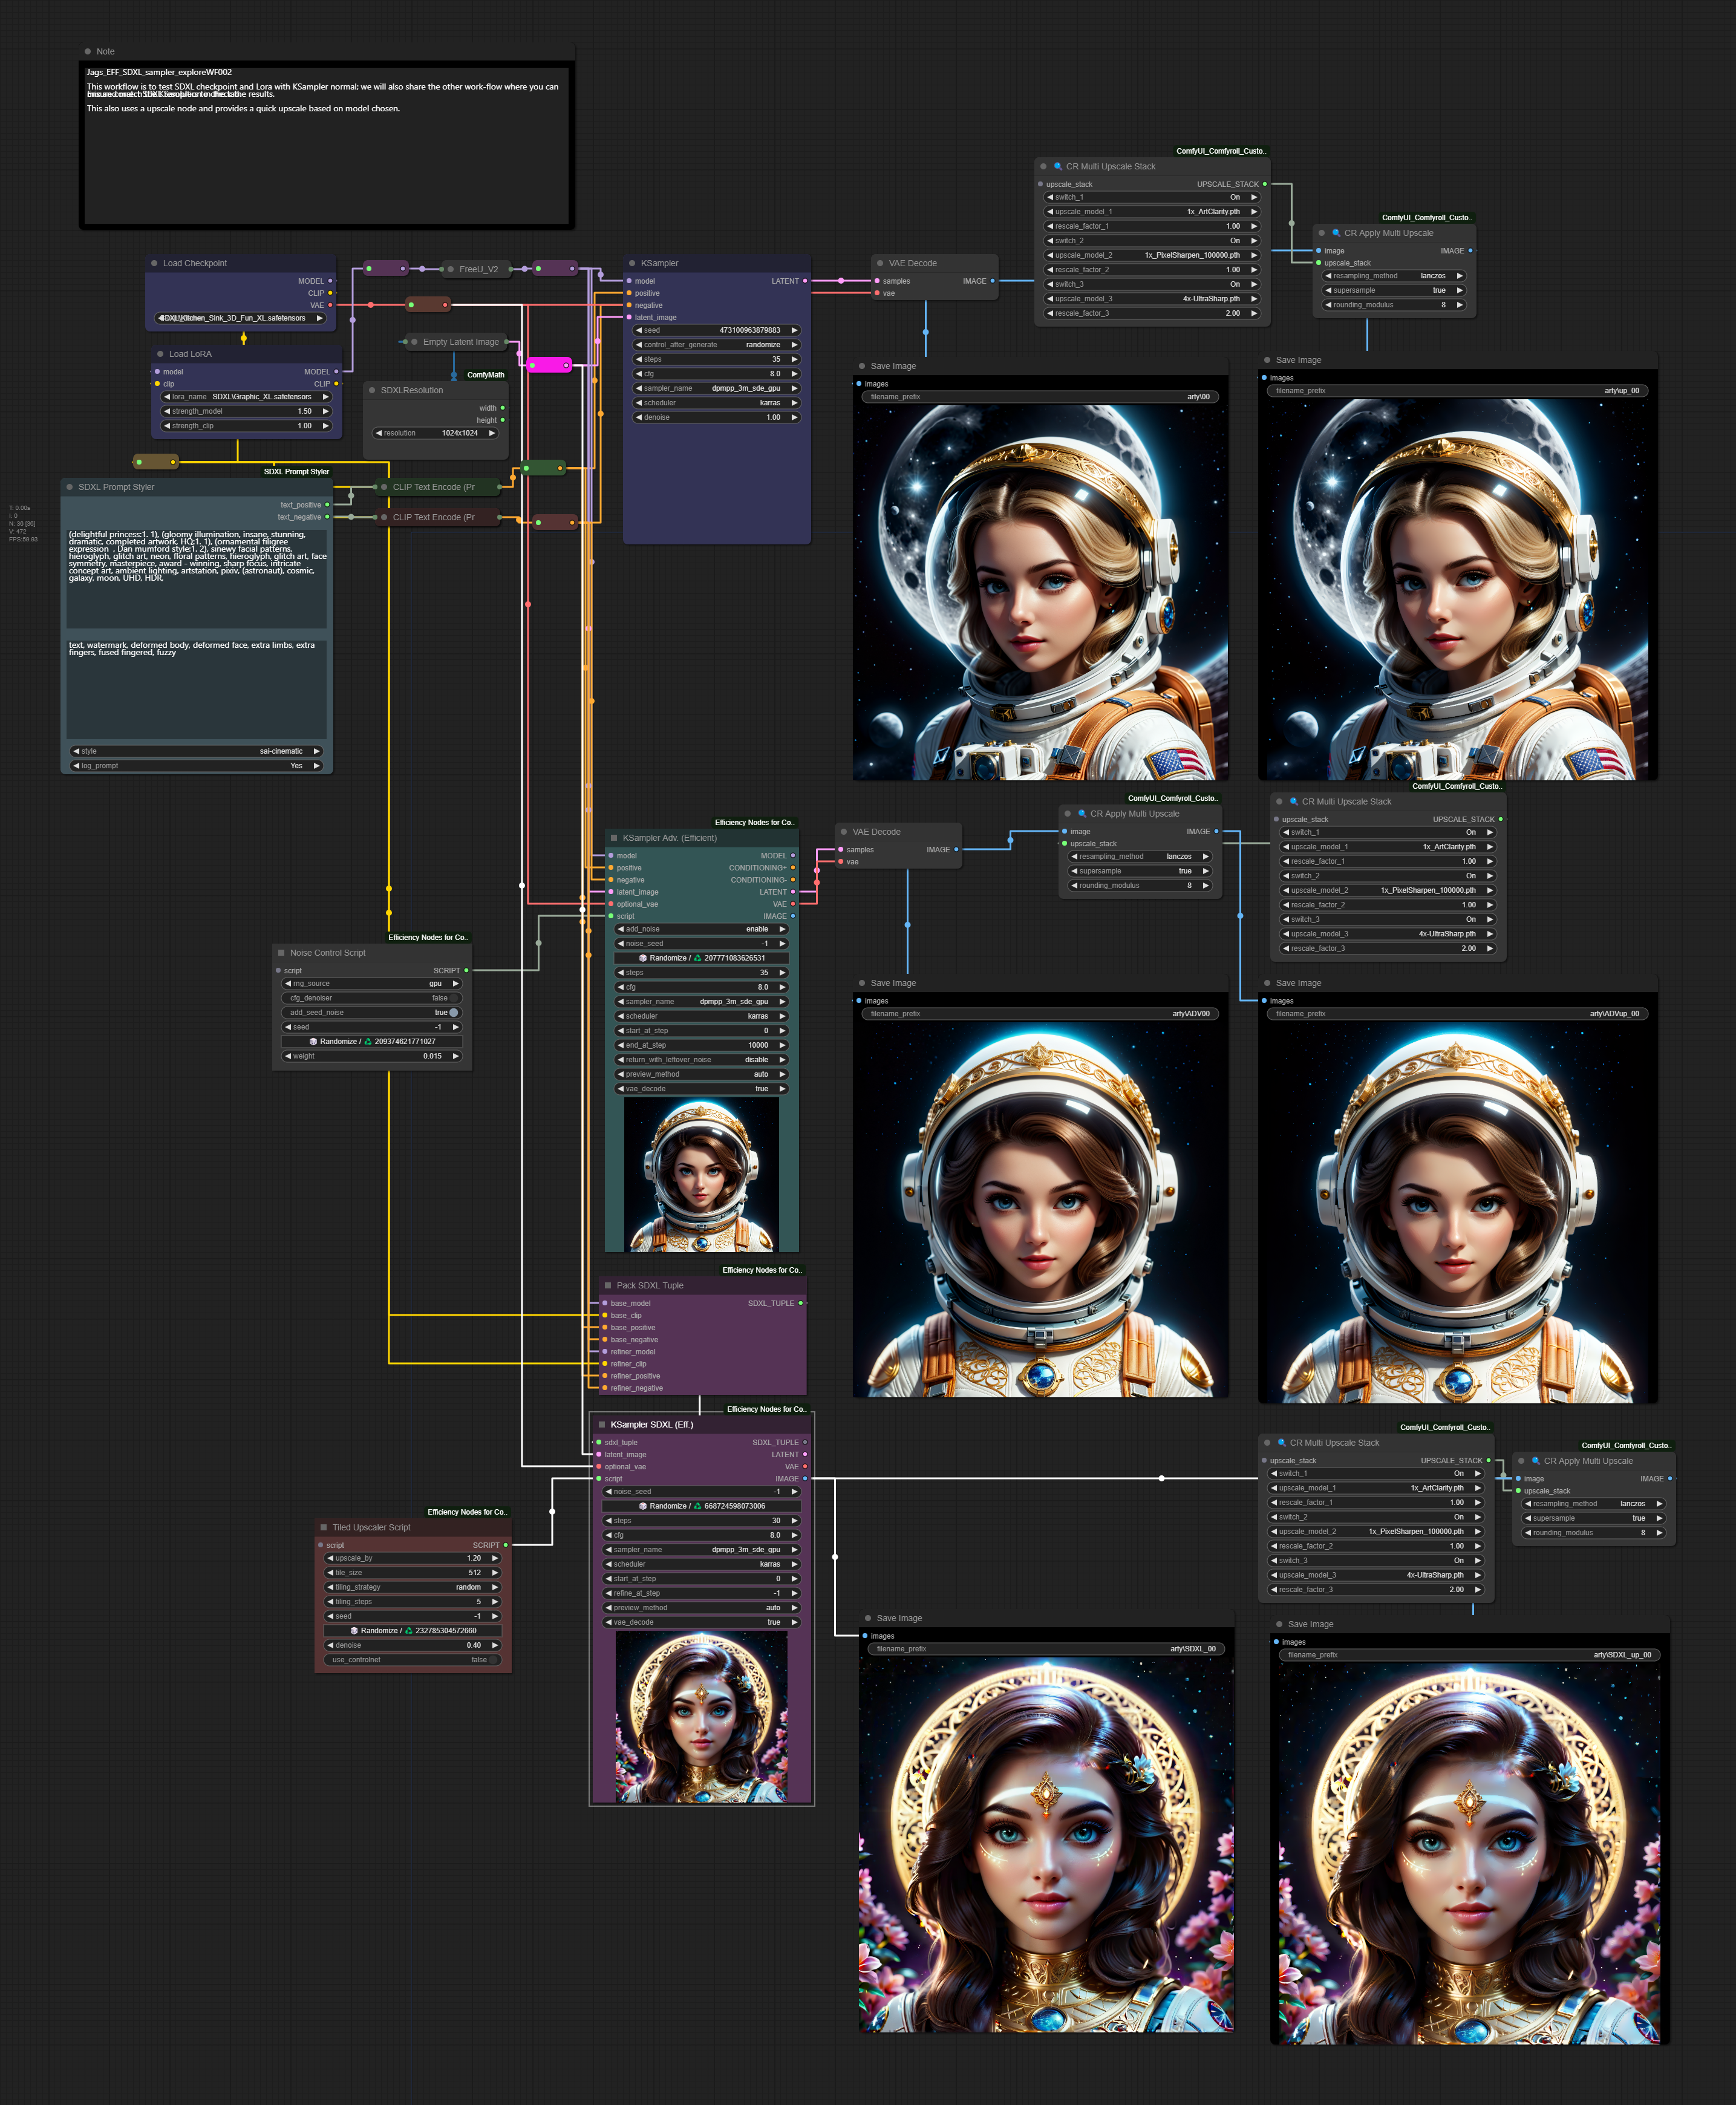Image resolution: width=1736 pixels, height=2105 pixels.
Task: Open the ckpt_name dropdown in Load Checkpoint
Action: coord(240,318)
